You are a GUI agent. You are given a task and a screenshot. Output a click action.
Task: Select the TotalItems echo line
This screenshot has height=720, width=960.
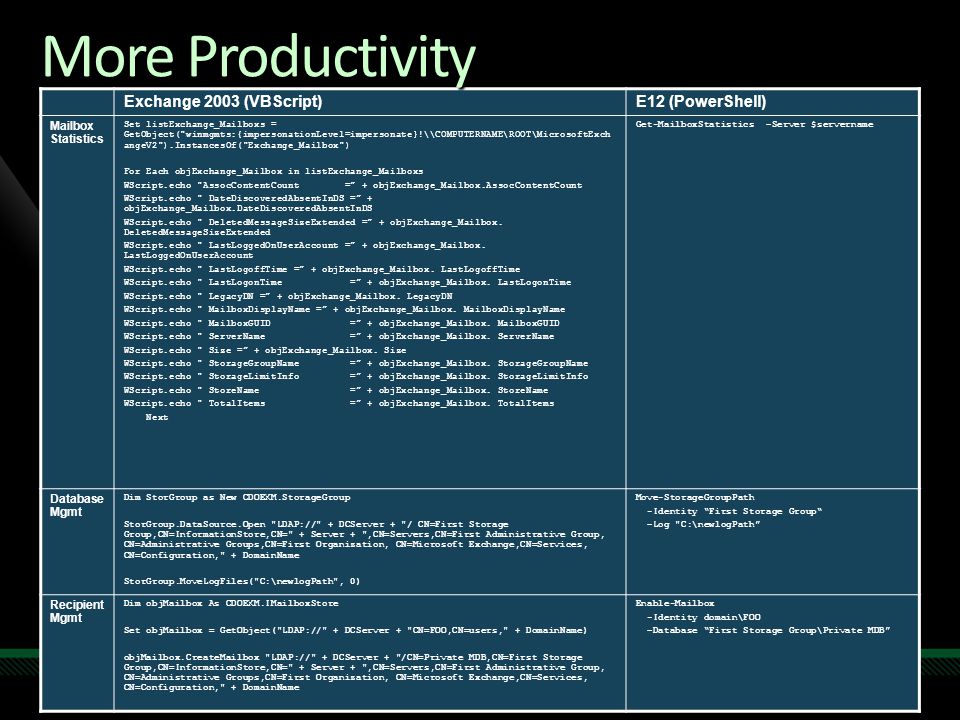click(339, 403)
